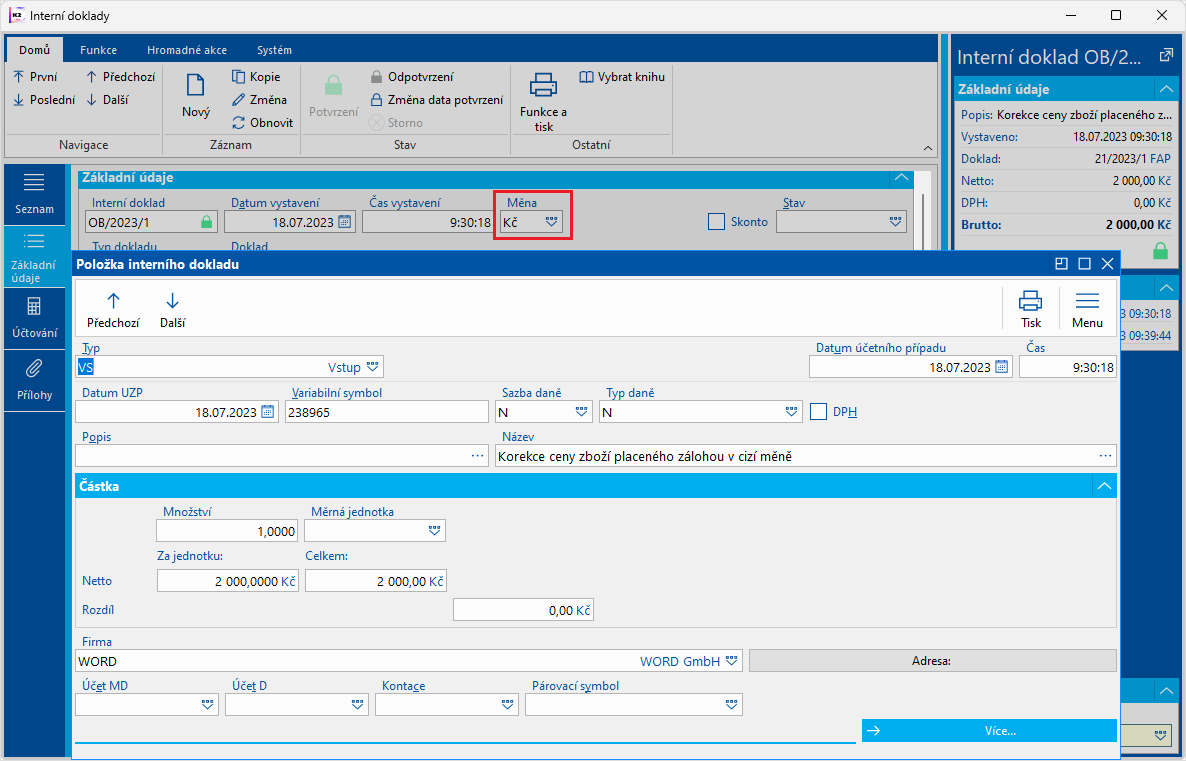
Task: Toggle the DPH checkbox
Action: coord(818,412)
